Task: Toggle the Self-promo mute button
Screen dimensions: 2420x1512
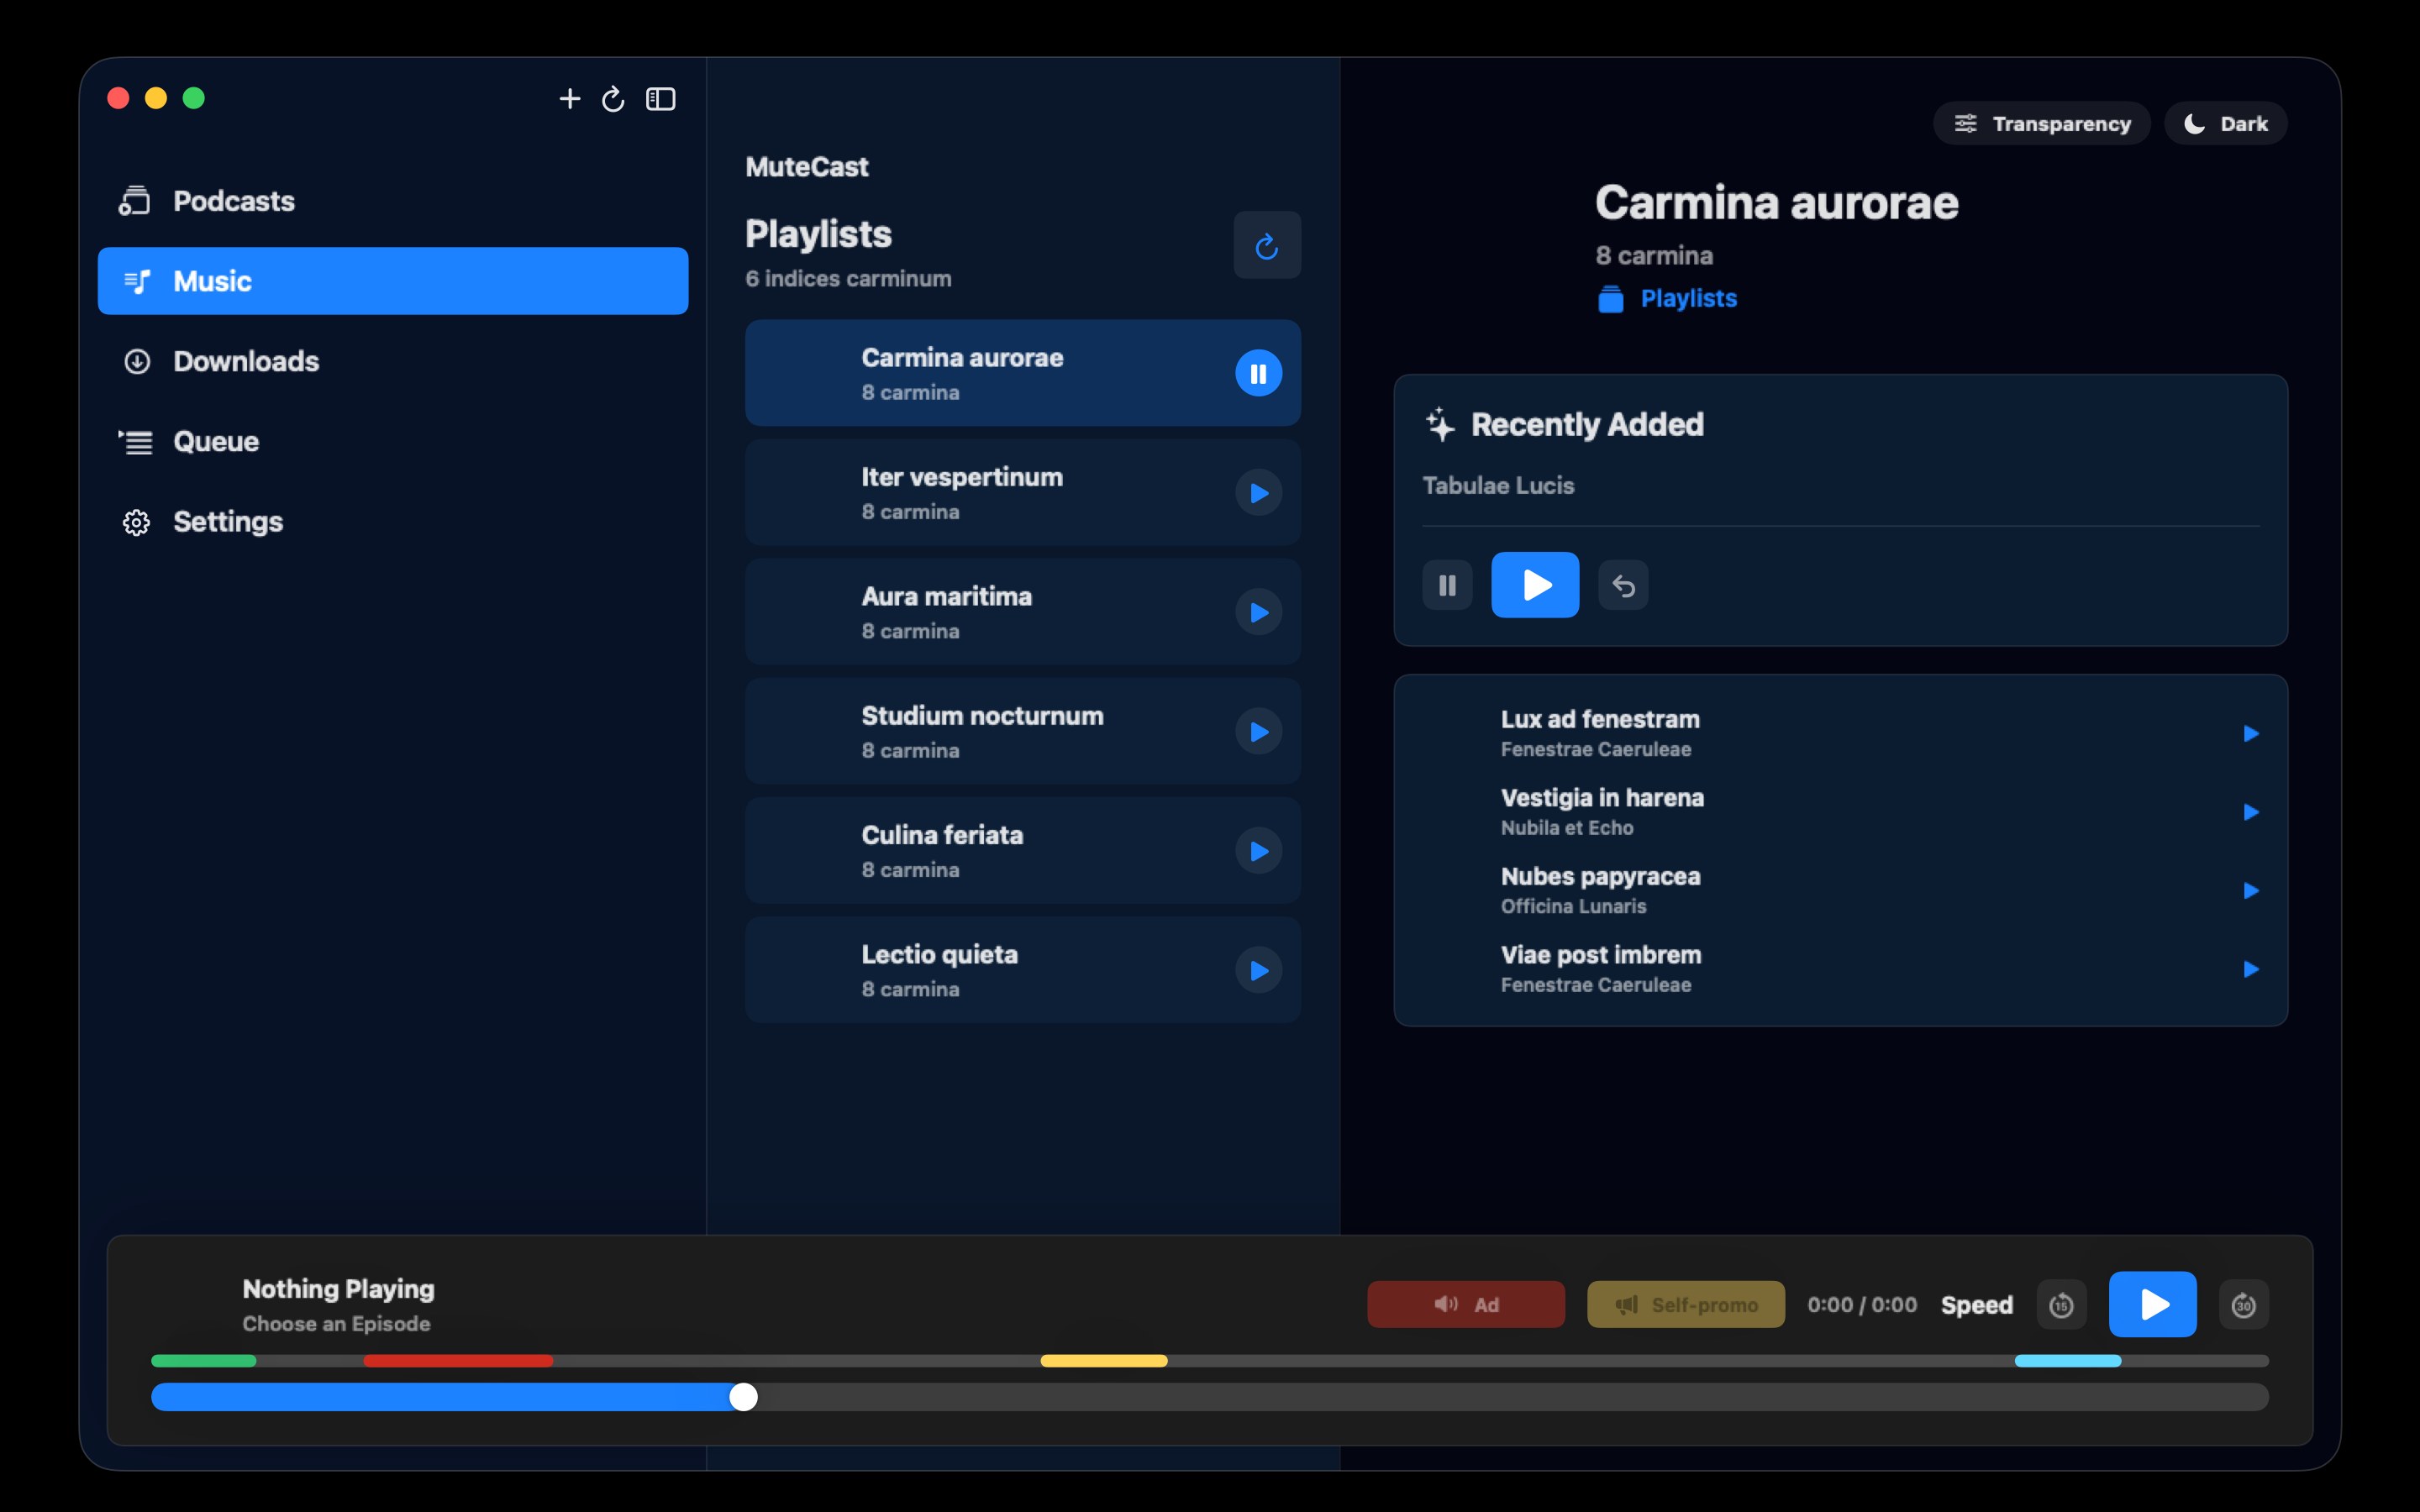Action: tap(1686, 1304)
